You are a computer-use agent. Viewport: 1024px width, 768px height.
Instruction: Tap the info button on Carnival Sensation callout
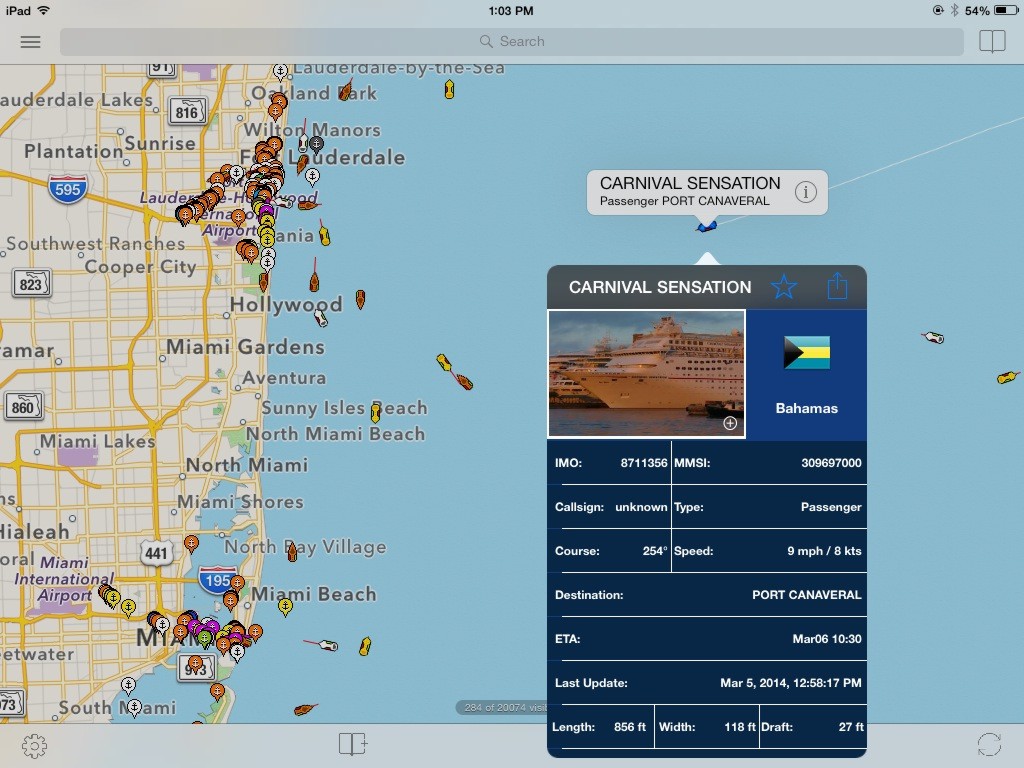point(806,192)
